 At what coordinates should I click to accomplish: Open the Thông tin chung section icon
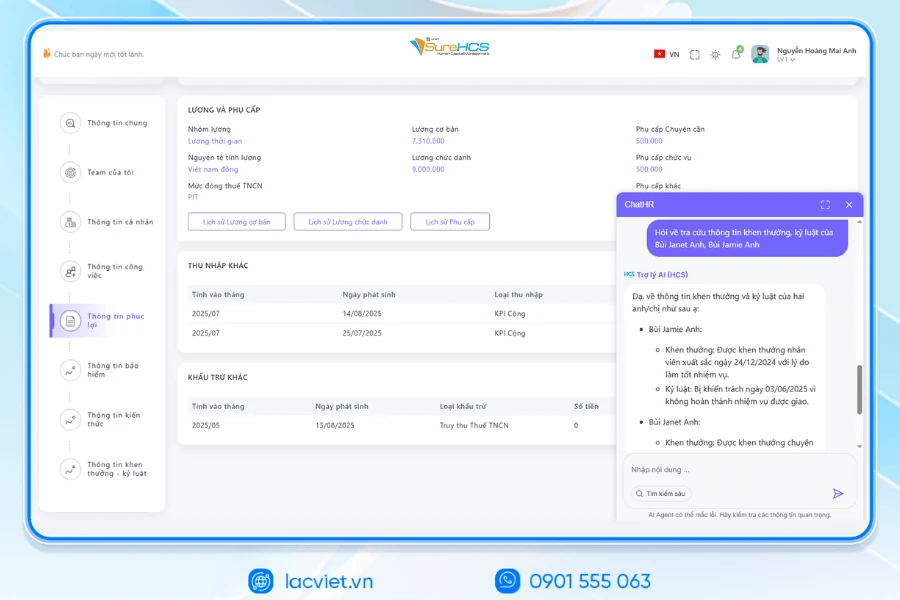(69, 122)
